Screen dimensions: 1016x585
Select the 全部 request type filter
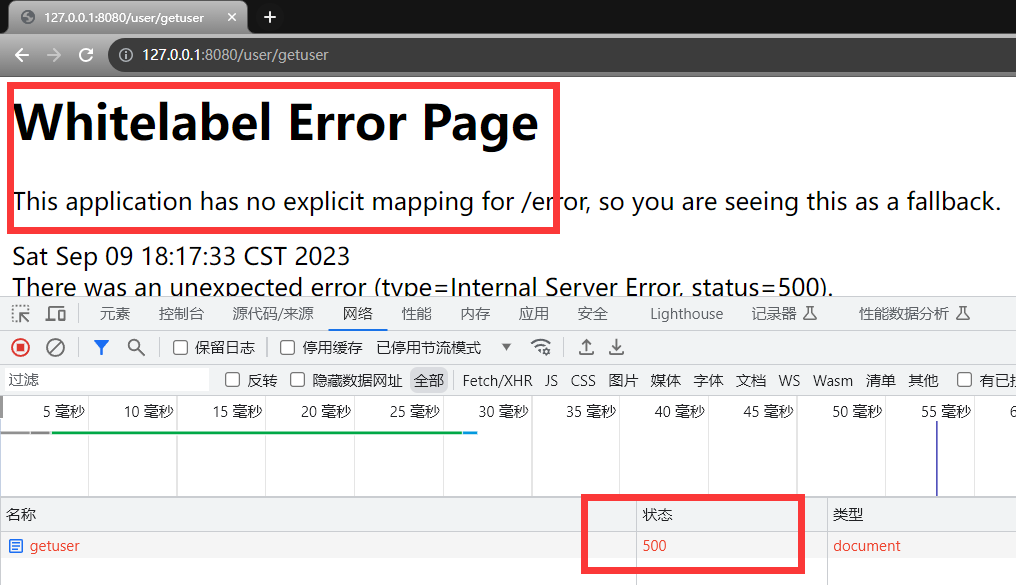point(429,380)
